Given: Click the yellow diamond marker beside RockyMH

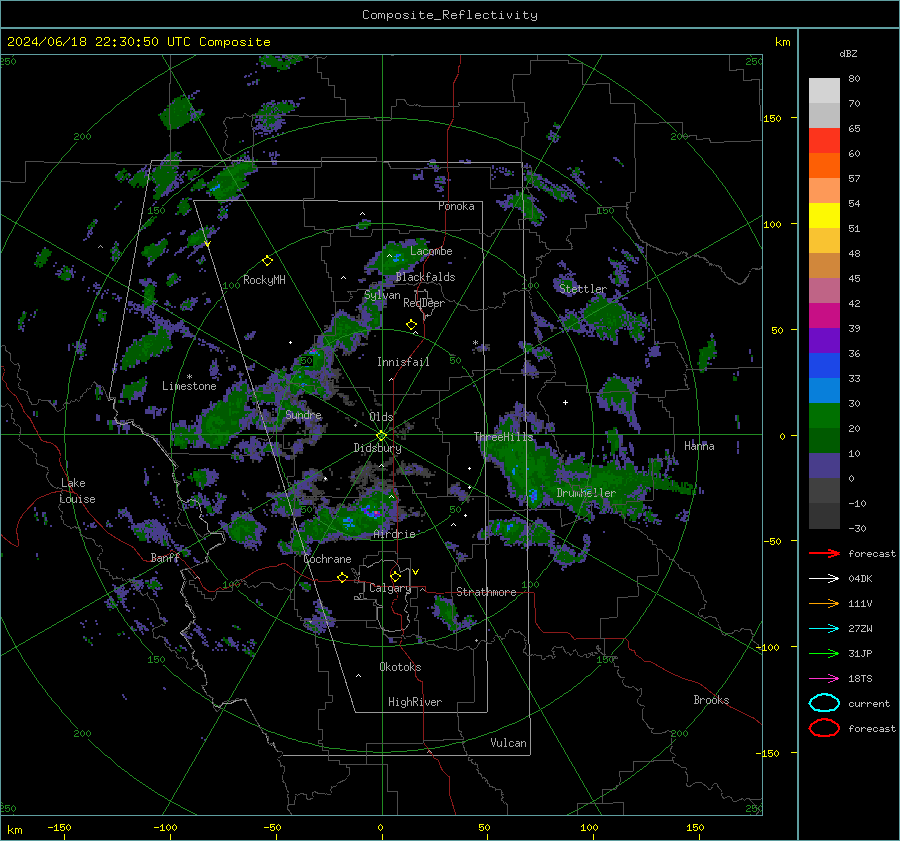Looking at the screenshot, I should click(x=267, y=261).
